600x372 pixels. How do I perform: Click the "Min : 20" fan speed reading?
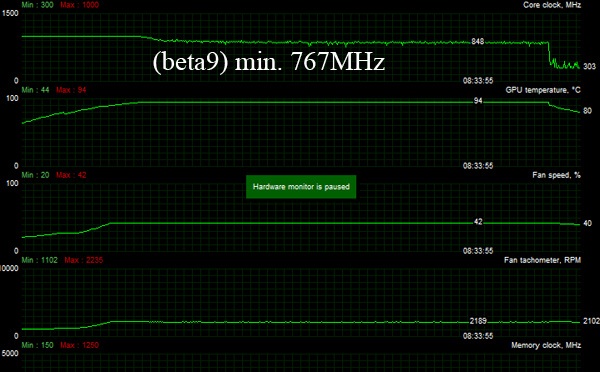tap(36, 175)
